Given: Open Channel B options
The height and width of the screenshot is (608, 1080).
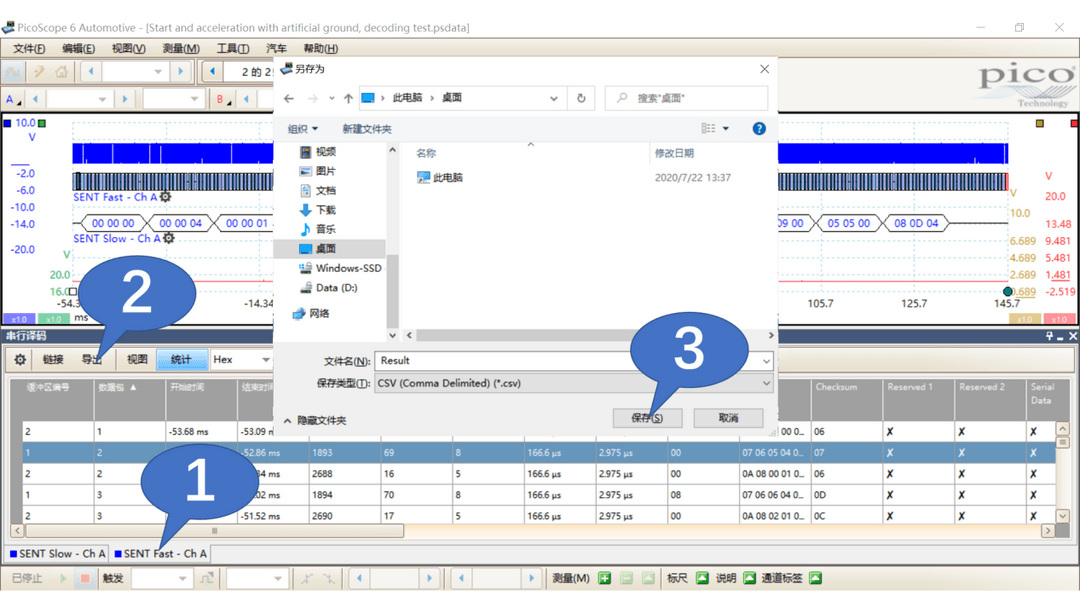Looking at the screenshot, I should (222, 99).
